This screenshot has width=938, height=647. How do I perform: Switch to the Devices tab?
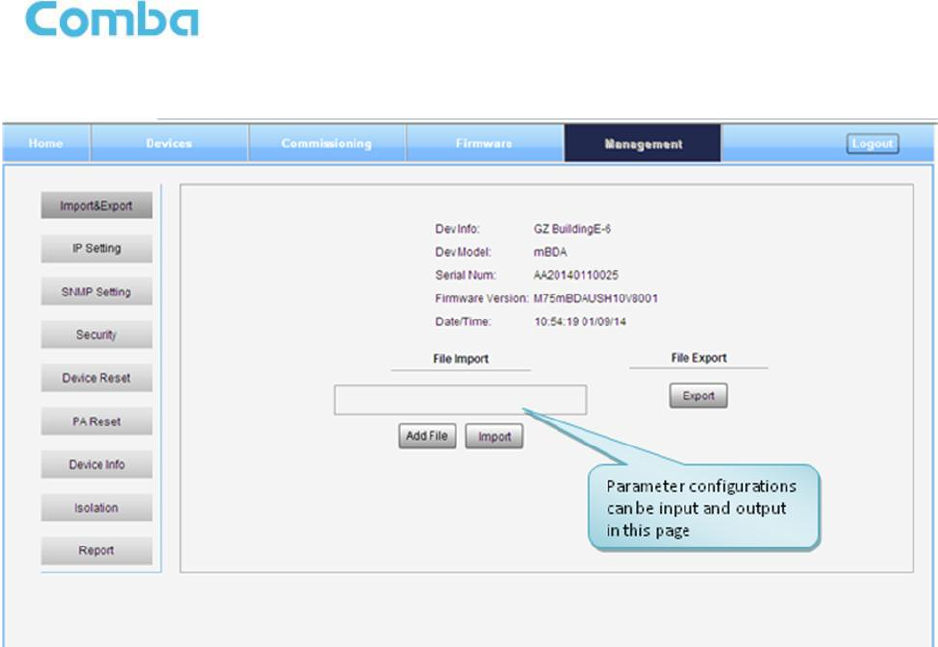(169, 144)
